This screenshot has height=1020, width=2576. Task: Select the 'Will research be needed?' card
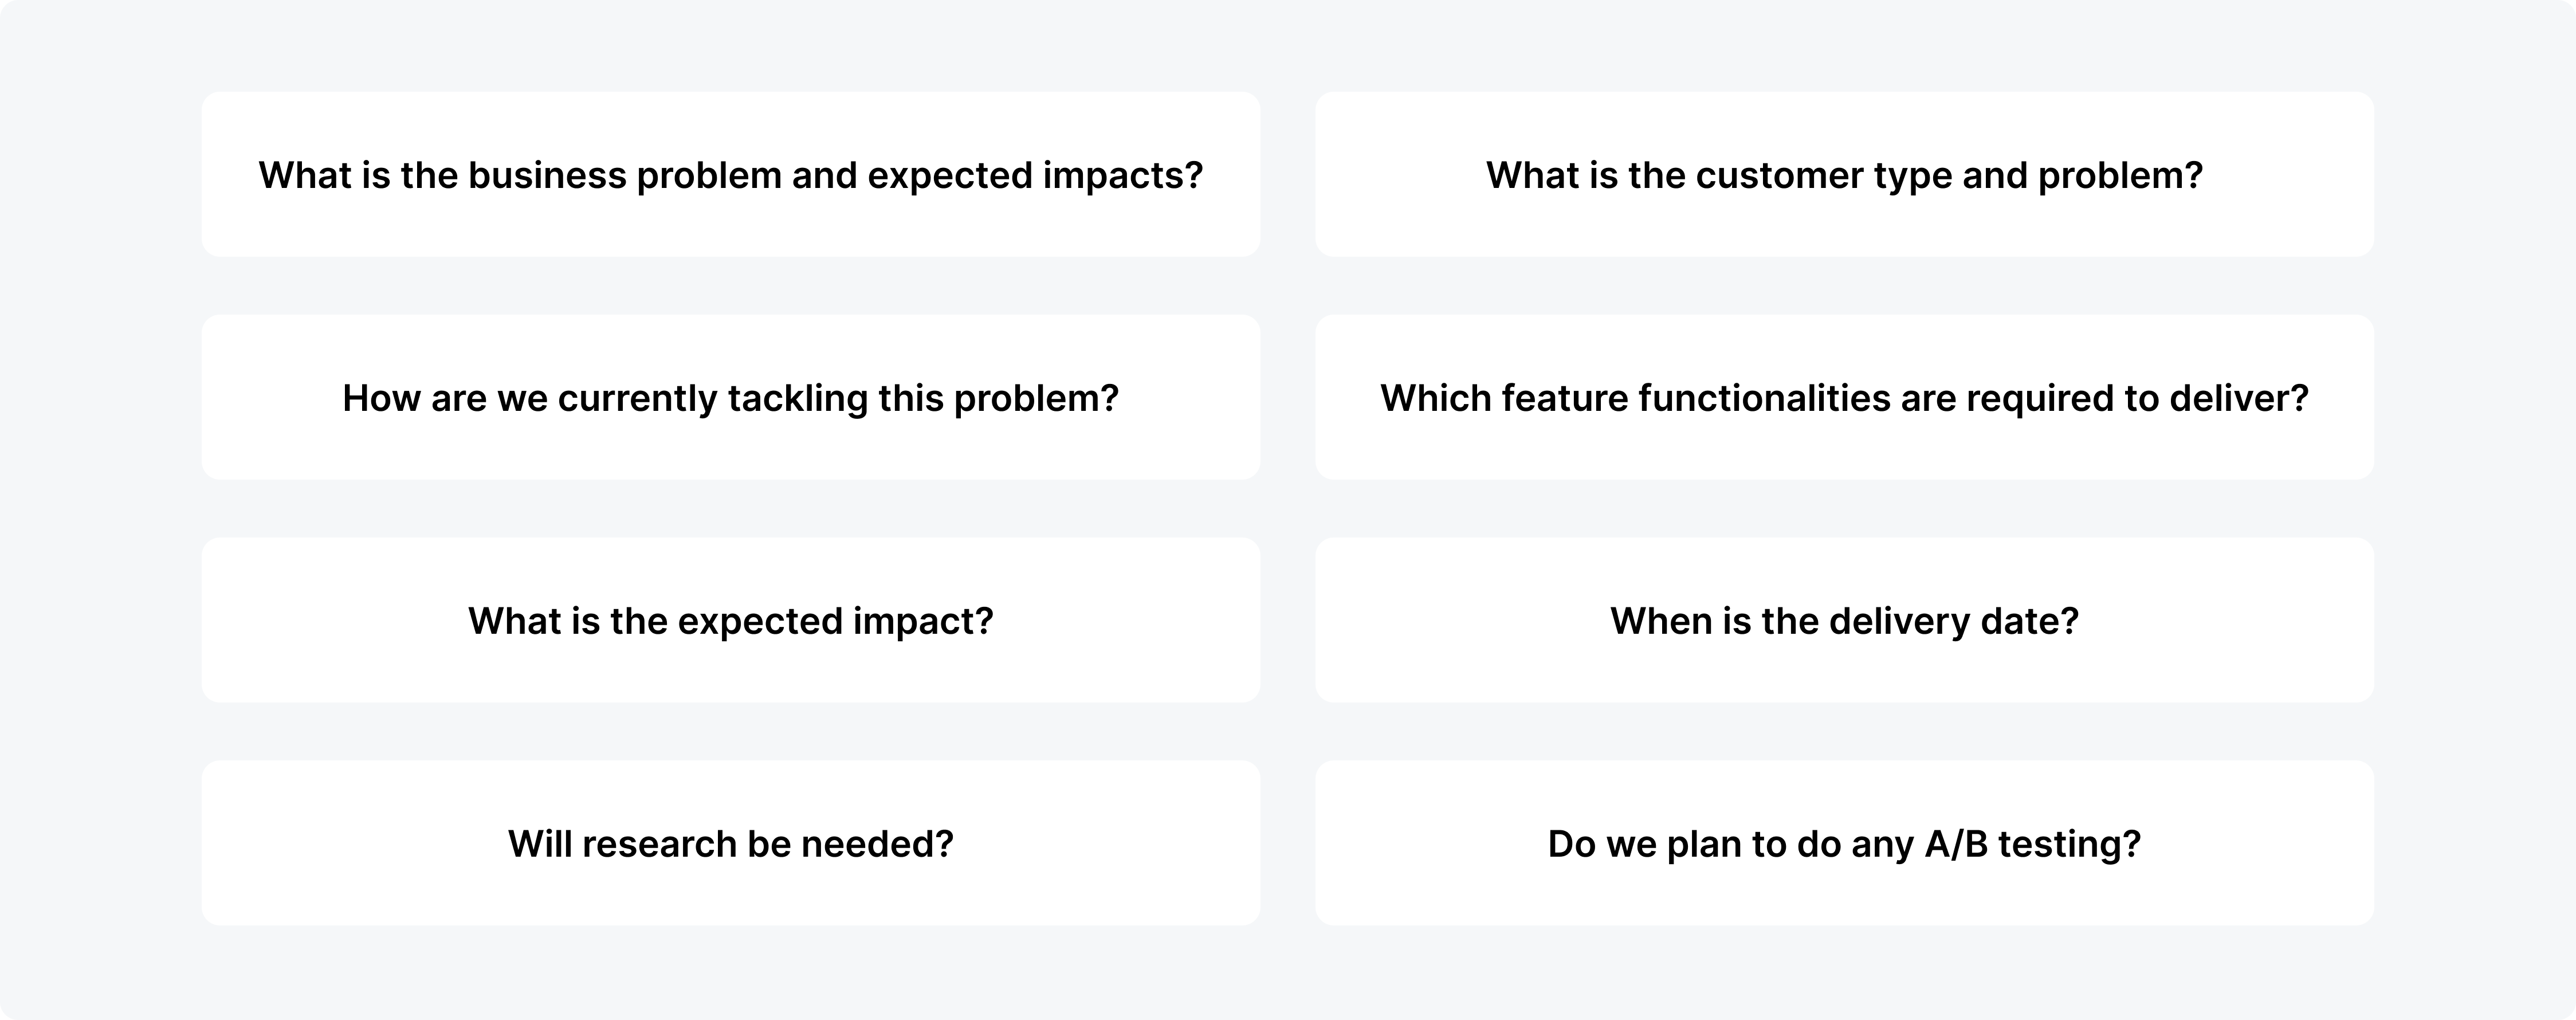[730, 843]
